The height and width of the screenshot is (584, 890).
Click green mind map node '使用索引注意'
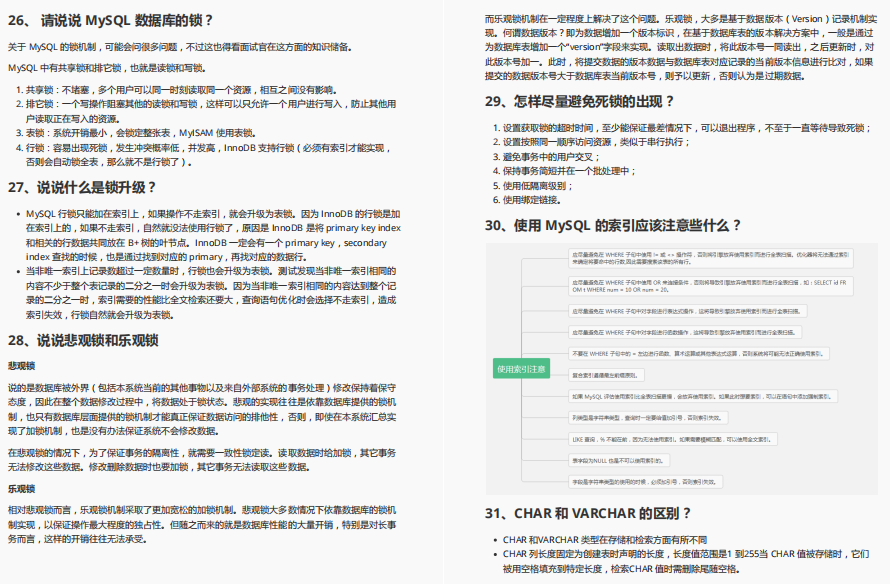[521, 369]
